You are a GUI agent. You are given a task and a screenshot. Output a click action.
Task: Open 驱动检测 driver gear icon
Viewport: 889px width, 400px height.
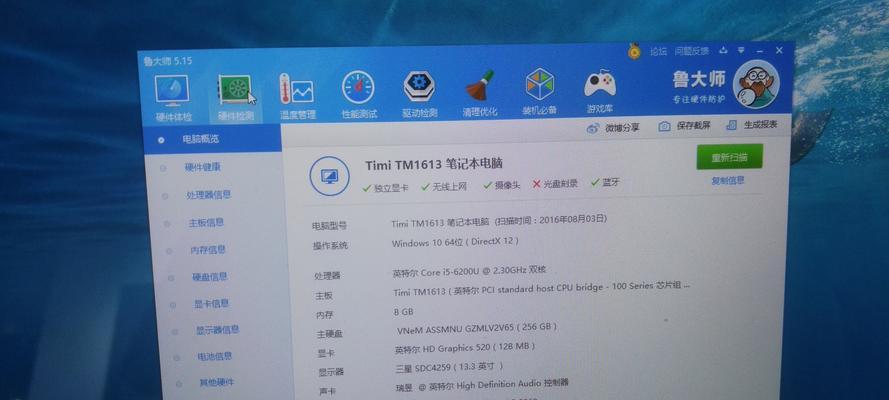pyautogui.click(x=420, y=87)
